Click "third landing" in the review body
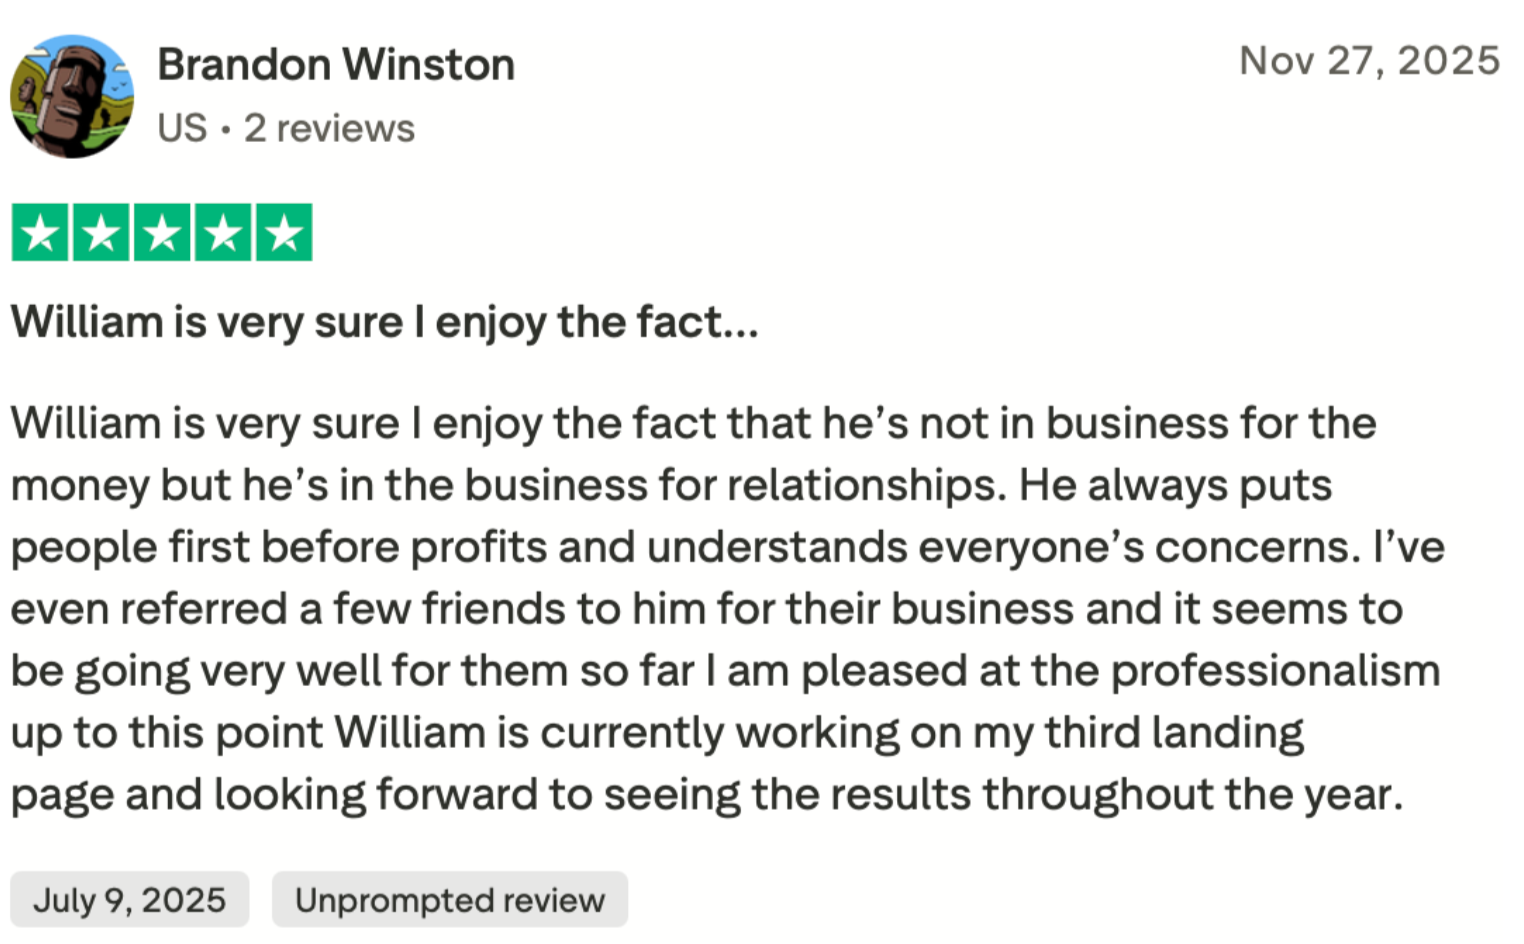 [x=1174, y=733]
